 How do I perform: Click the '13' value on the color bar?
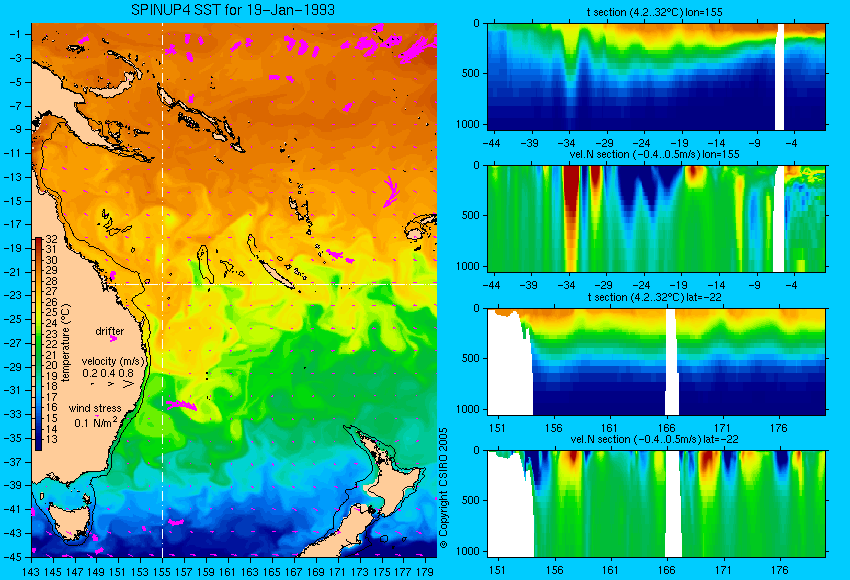coord(51,439)
